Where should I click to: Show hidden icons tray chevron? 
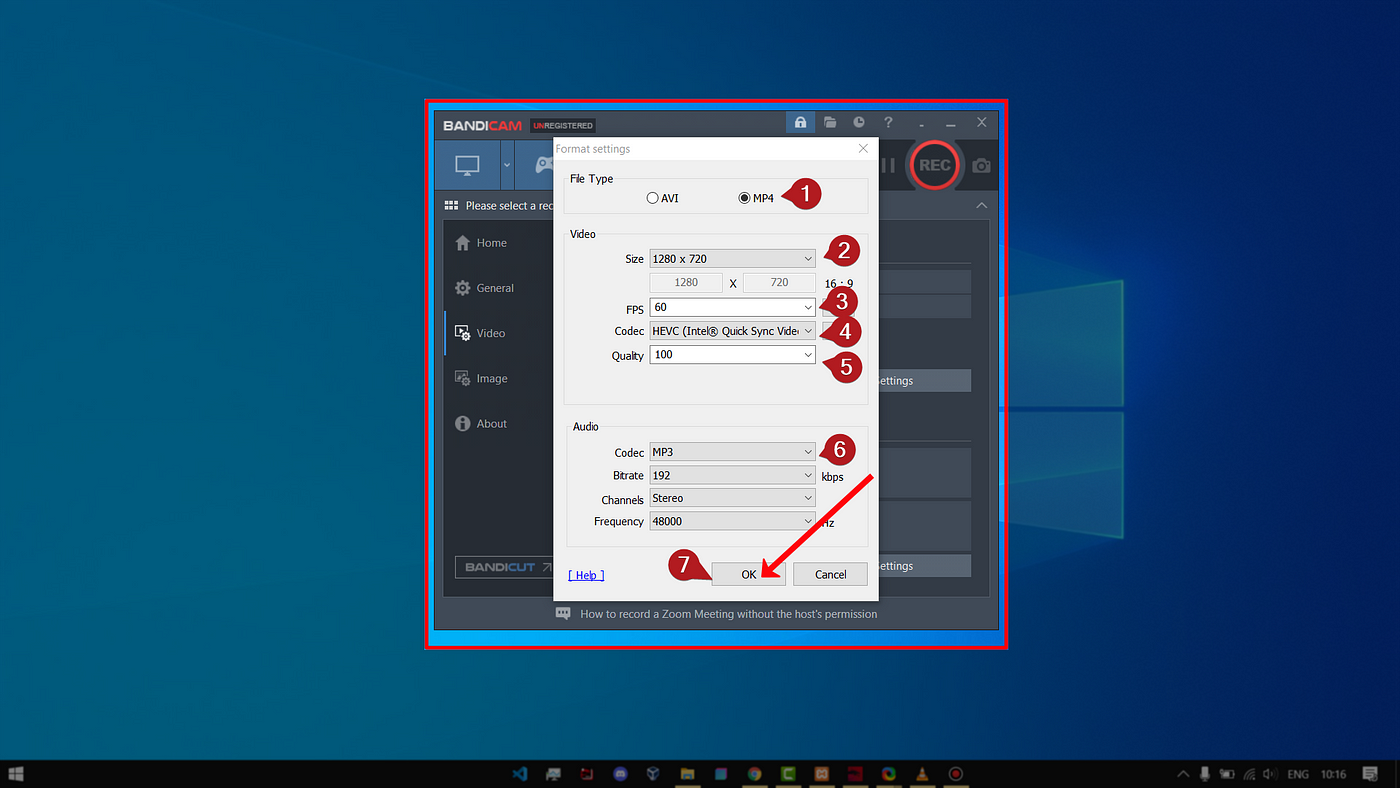[x=1184, y=774]
